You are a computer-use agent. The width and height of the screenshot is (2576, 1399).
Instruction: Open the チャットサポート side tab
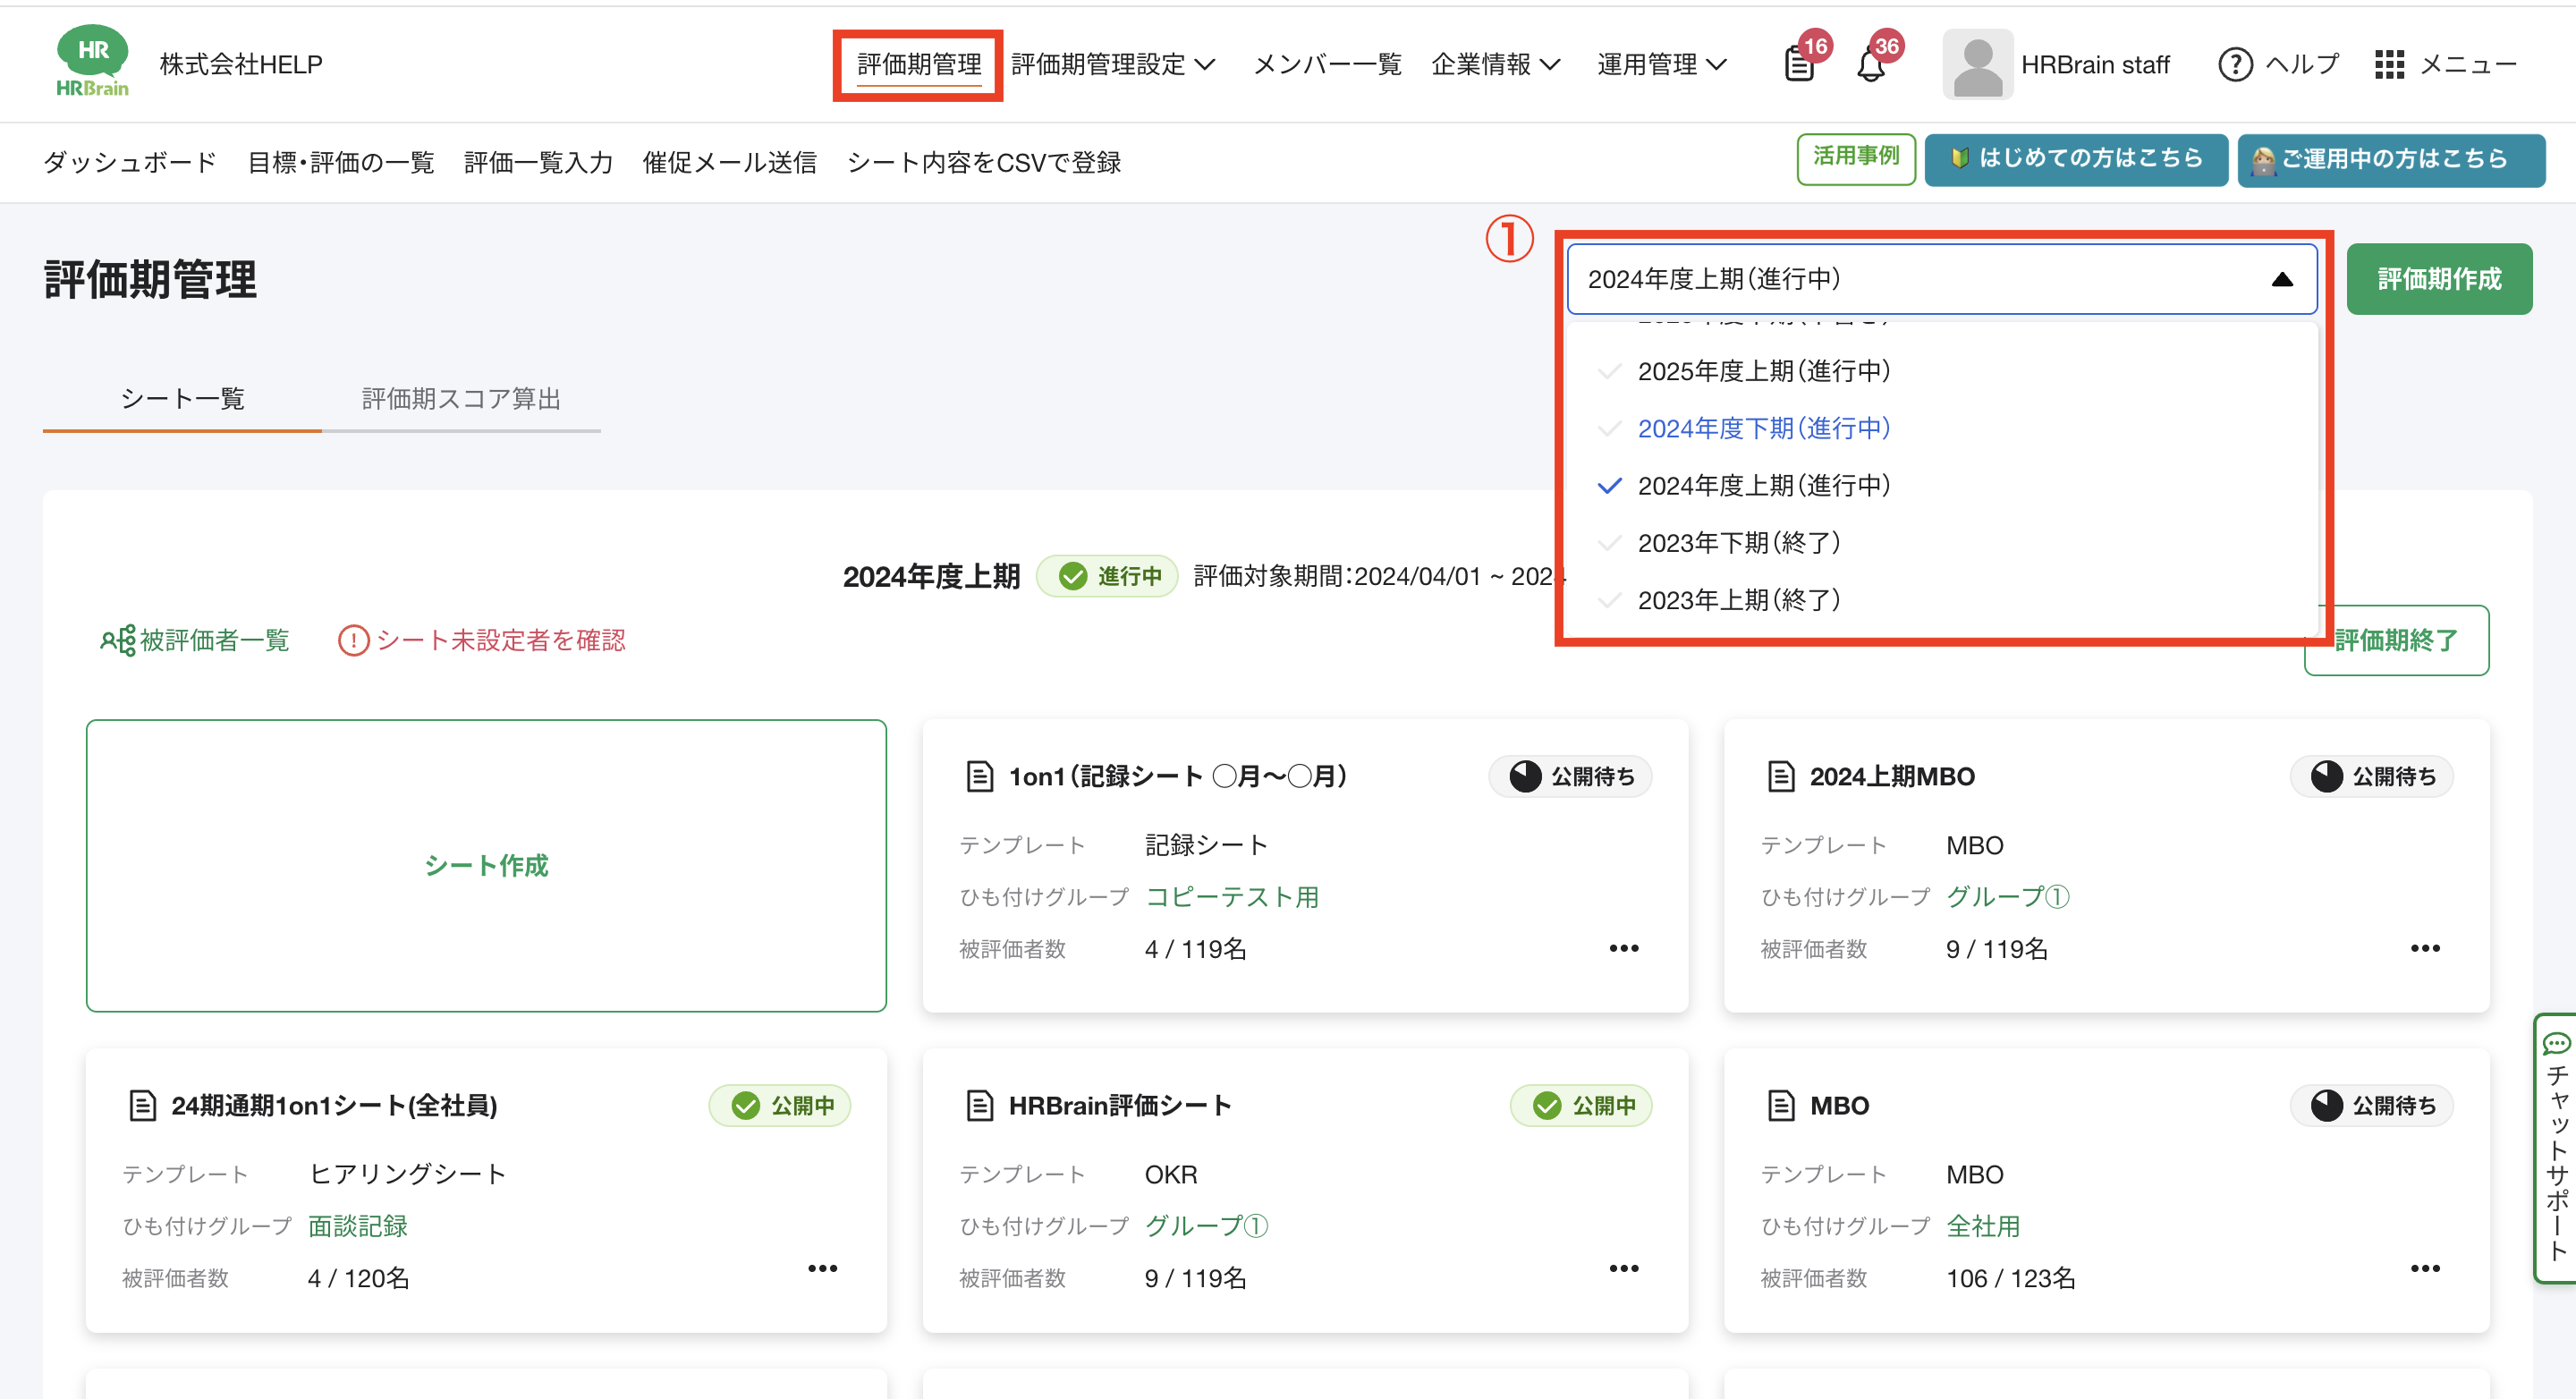tap(2556, 1148)
